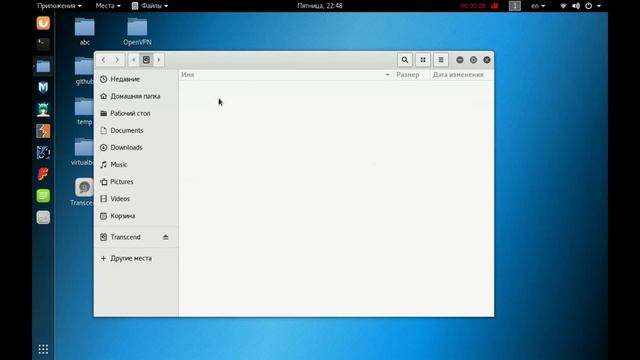Go to Домашняя папка
This screenshot has height=360, width=640.
click(136, 96)
